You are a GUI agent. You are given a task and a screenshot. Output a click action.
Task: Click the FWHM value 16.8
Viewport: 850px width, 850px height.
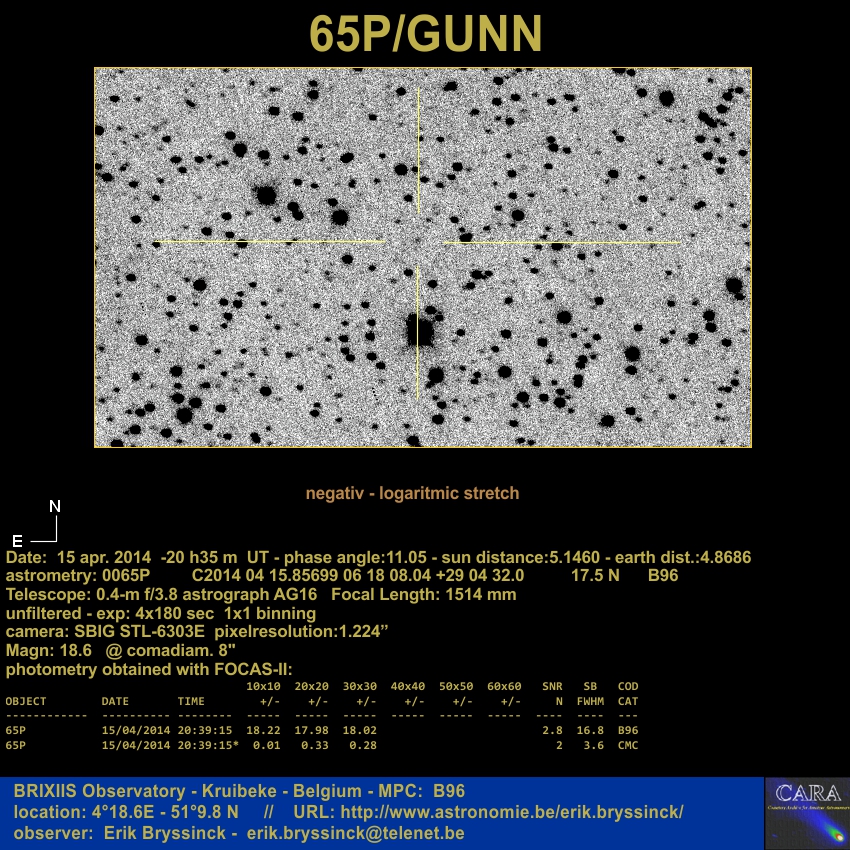pos(590,731)
